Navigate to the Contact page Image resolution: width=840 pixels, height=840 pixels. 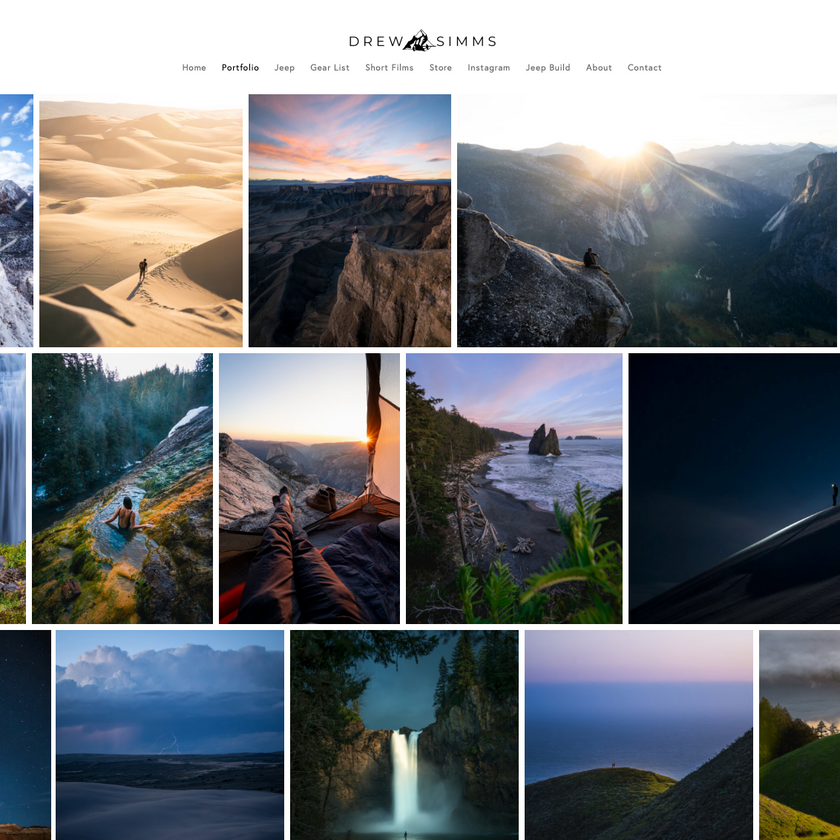[644, 67]
